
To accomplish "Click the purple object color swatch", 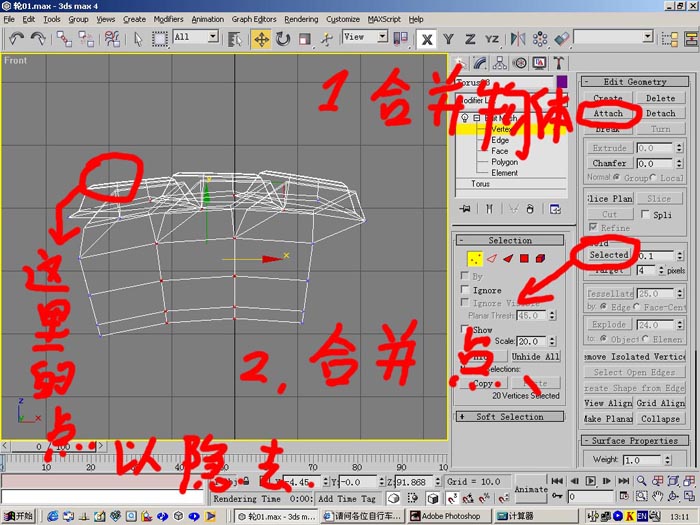I will pyautogui.click(x=562, y=82).
